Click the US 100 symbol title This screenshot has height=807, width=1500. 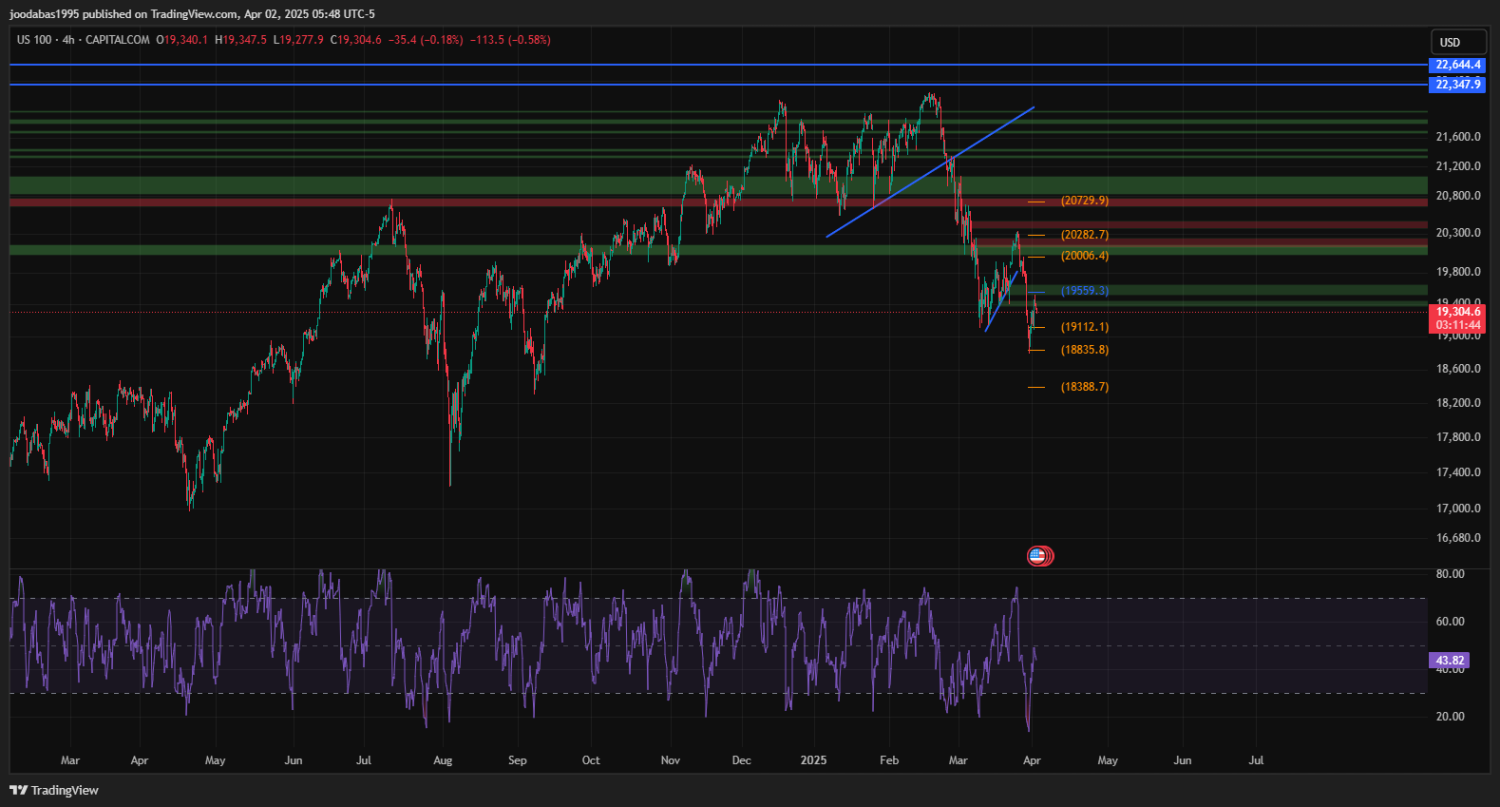[36, 40]
